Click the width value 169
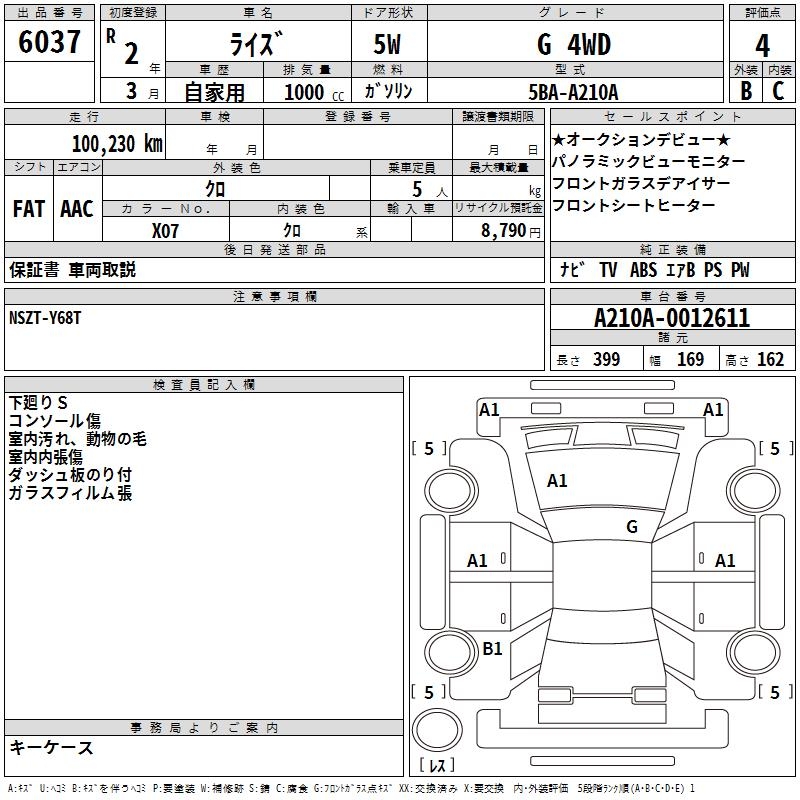 tap(690, 359)
